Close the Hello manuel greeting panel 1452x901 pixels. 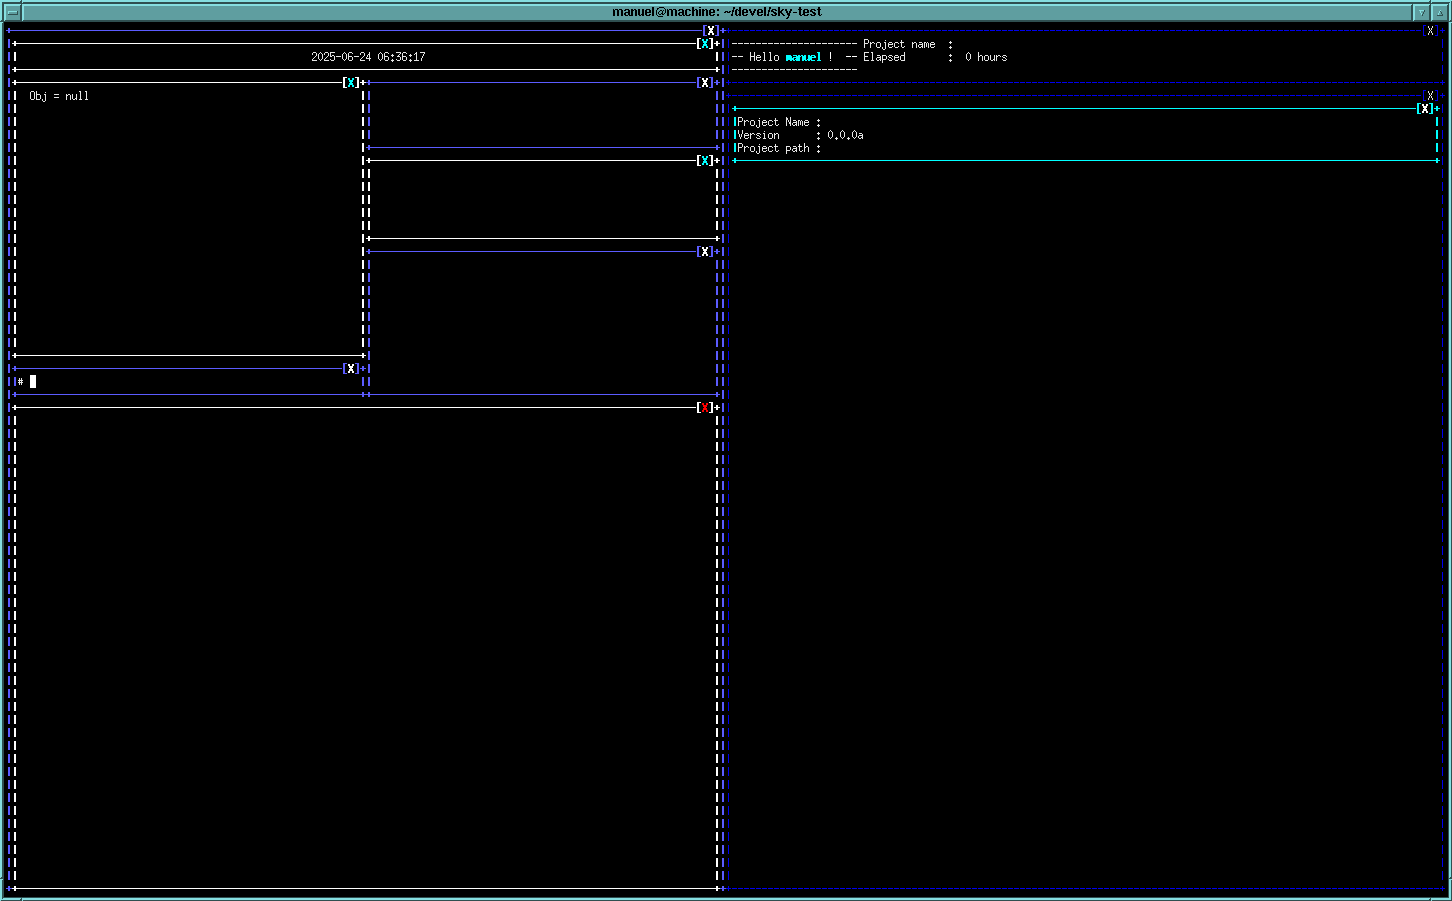click(x=1430, y=31)
